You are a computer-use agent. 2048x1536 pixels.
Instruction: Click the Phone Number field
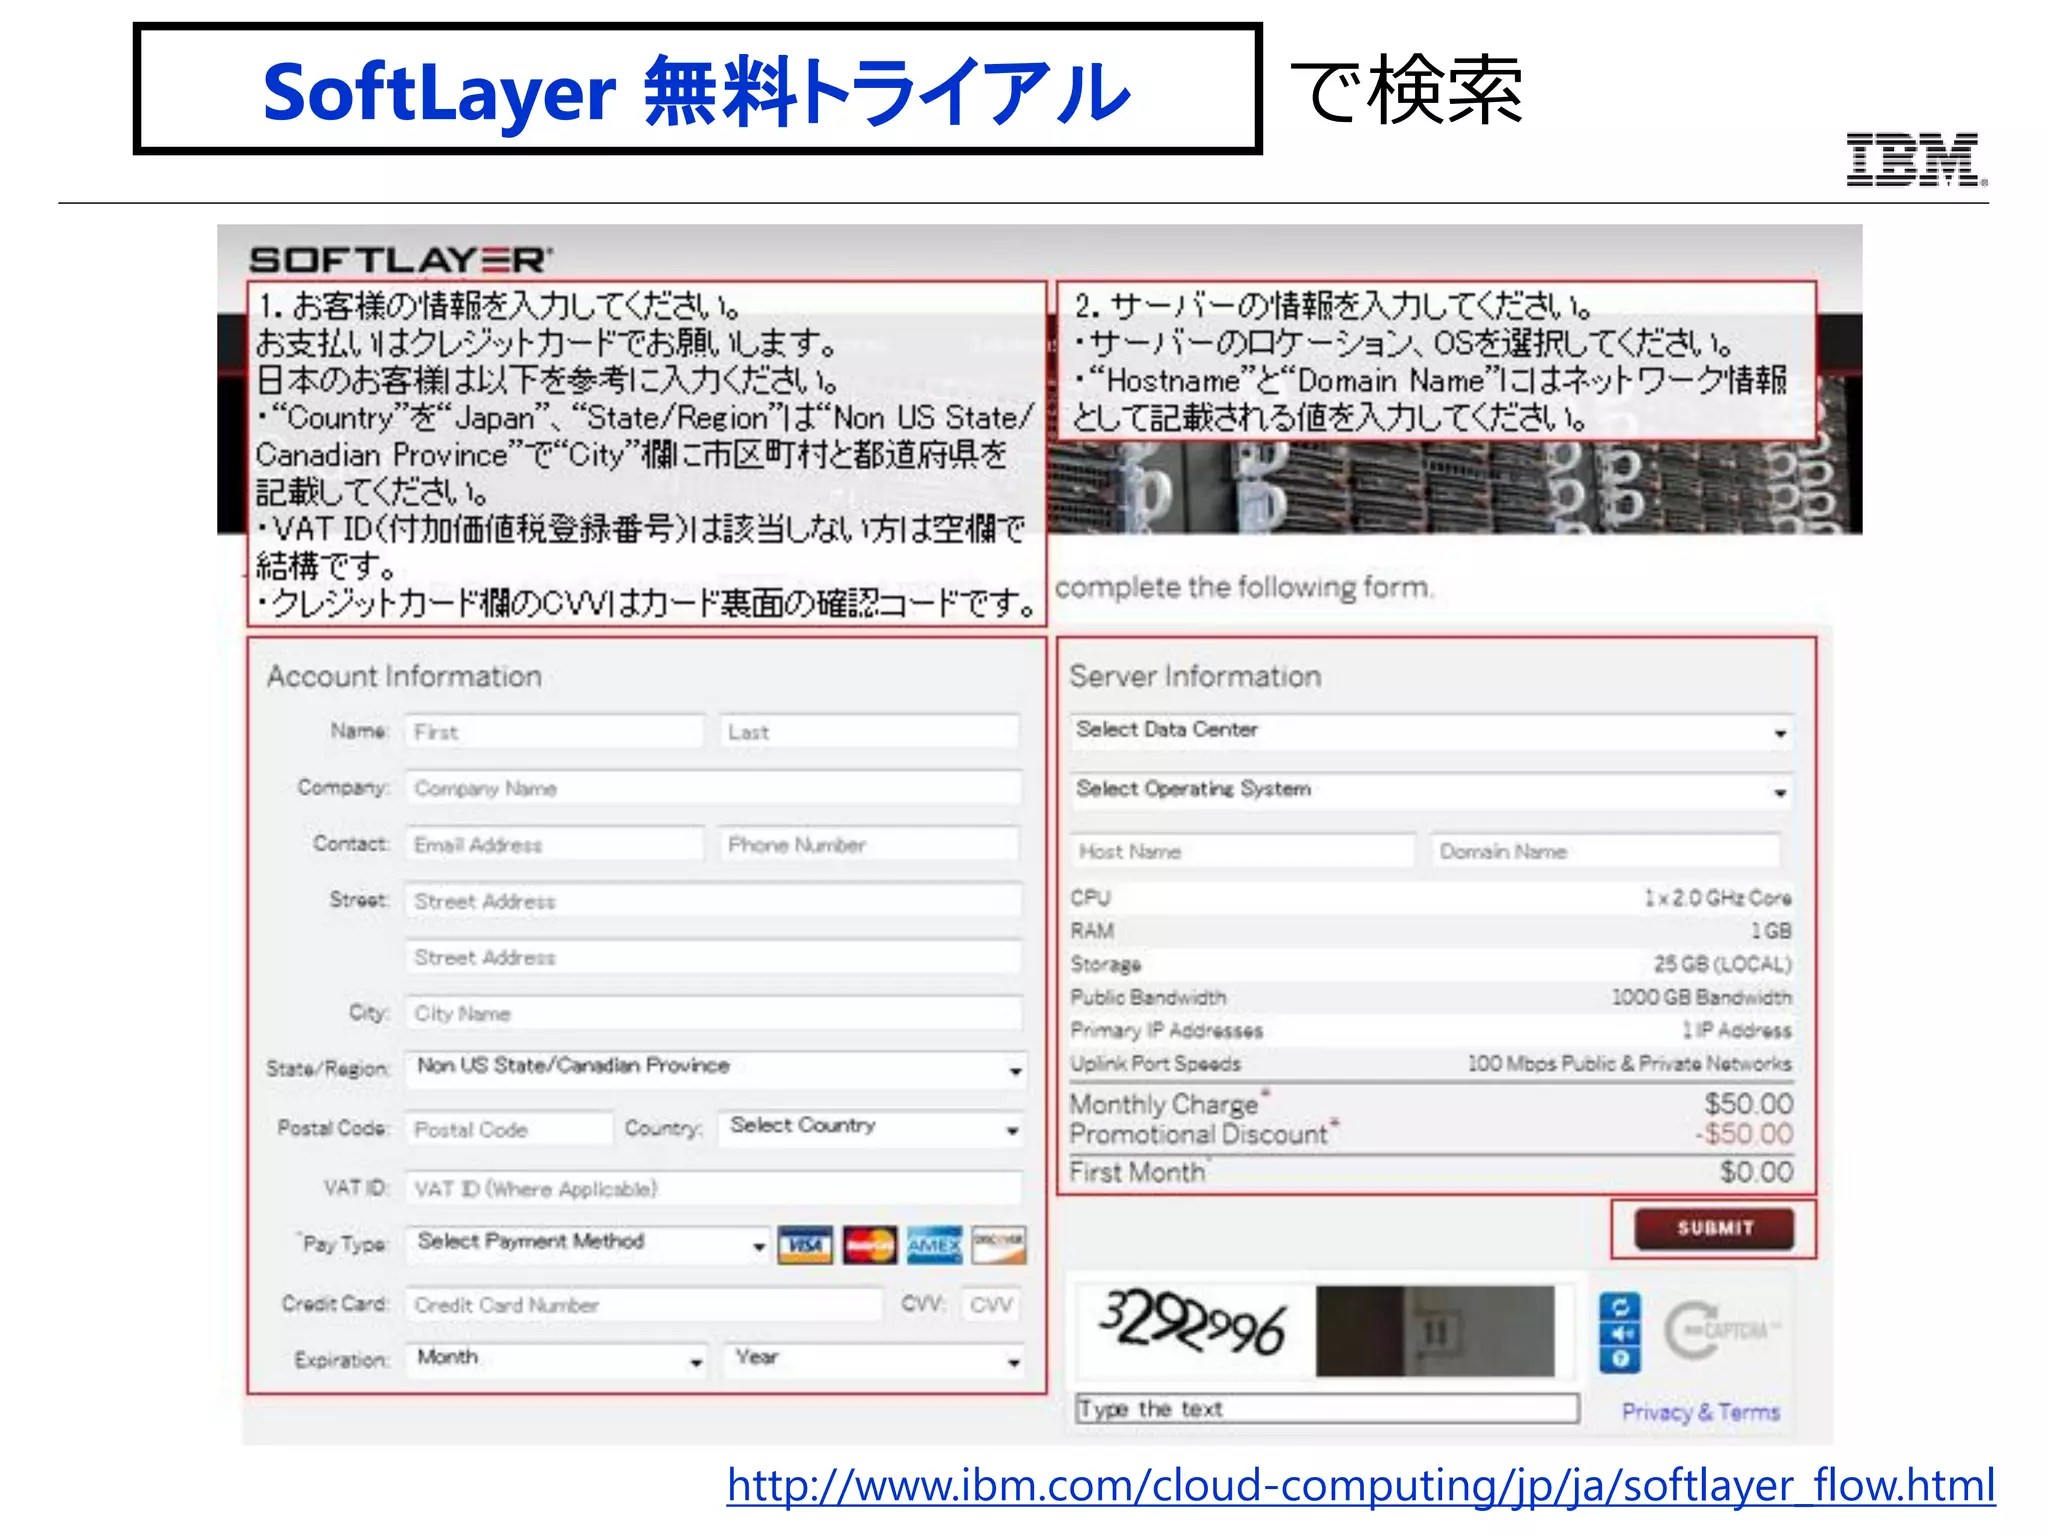pos(870,845)
